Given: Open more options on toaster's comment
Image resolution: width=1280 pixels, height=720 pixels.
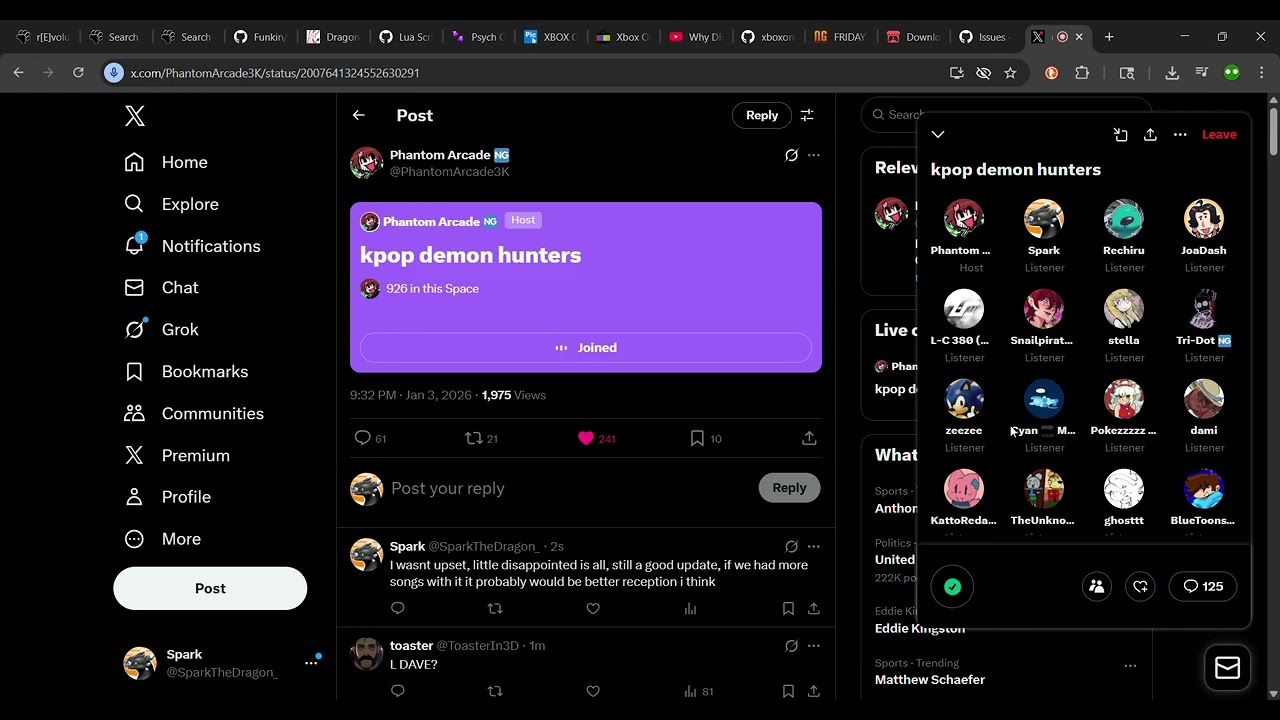Looking at the screenshot, I should point(814,646).
